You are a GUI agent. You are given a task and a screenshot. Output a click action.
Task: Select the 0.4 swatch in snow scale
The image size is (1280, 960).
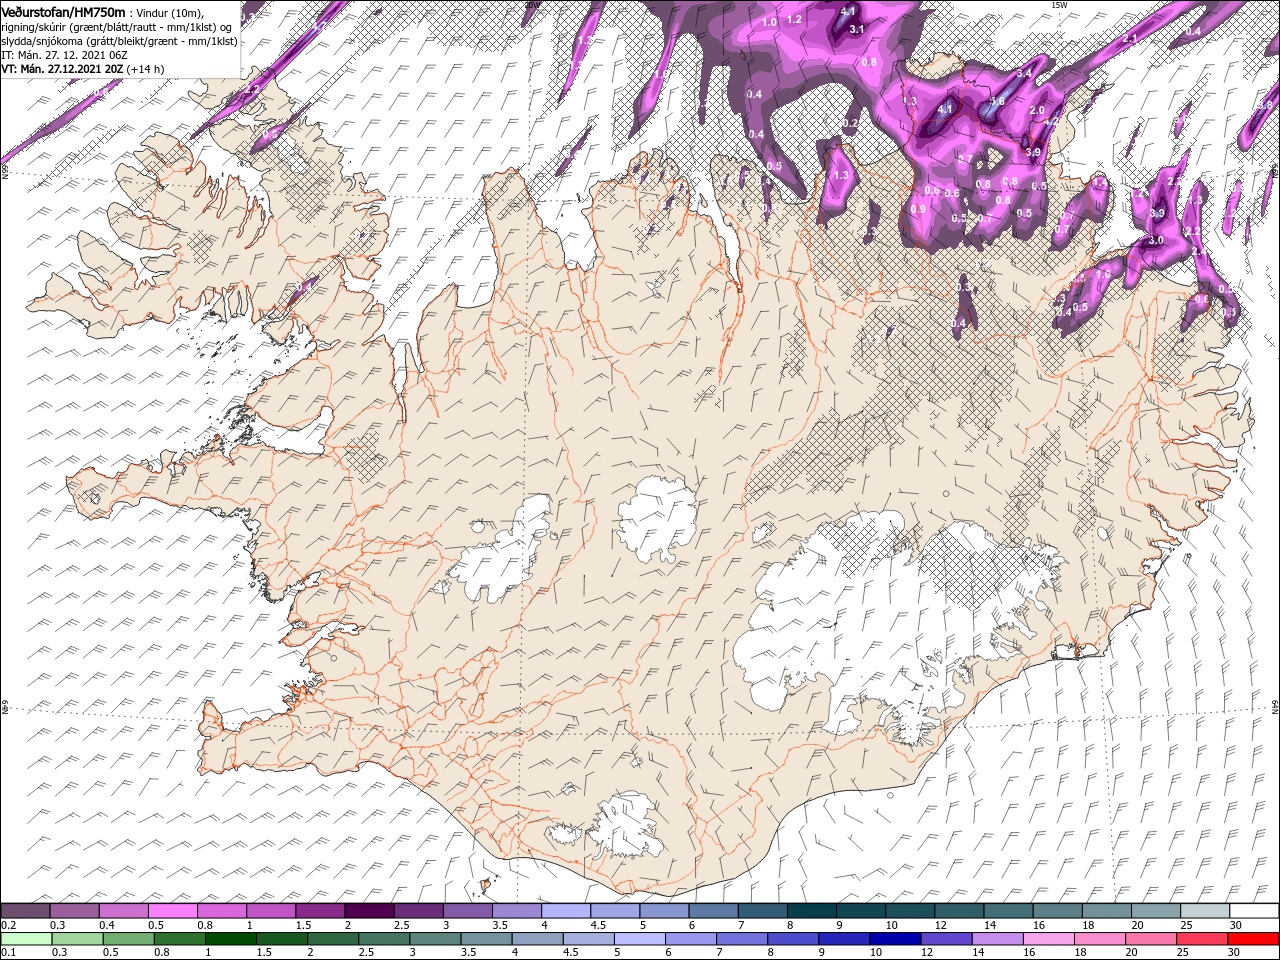click(x=123, y=910)
